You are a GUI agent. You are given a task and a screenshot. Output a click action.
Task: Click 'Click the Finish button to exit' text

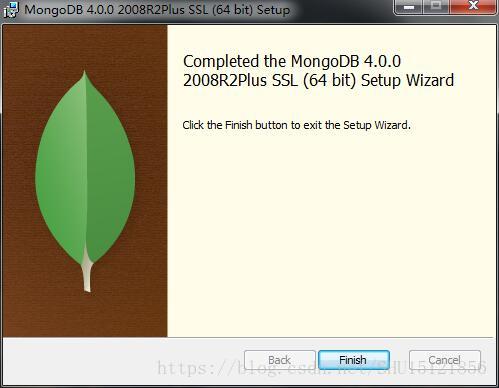point(296,125)
